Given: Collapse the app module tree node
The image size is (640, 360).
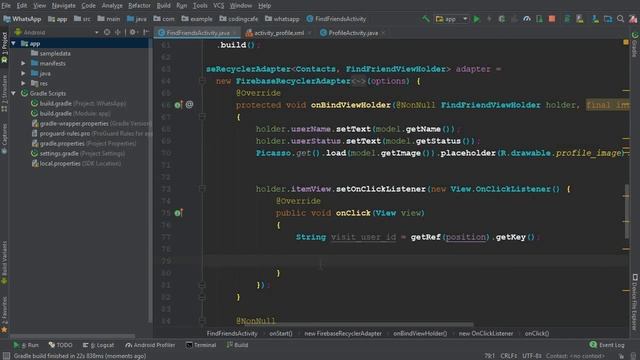Looking at the screenshot, I should pyautogui.click(x=13, y=43).
